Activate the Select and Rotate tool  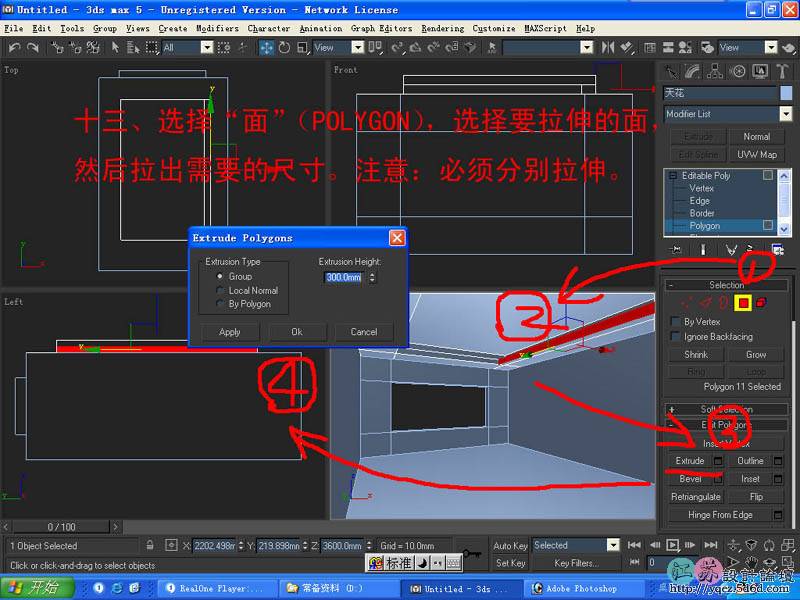point(284,48)
